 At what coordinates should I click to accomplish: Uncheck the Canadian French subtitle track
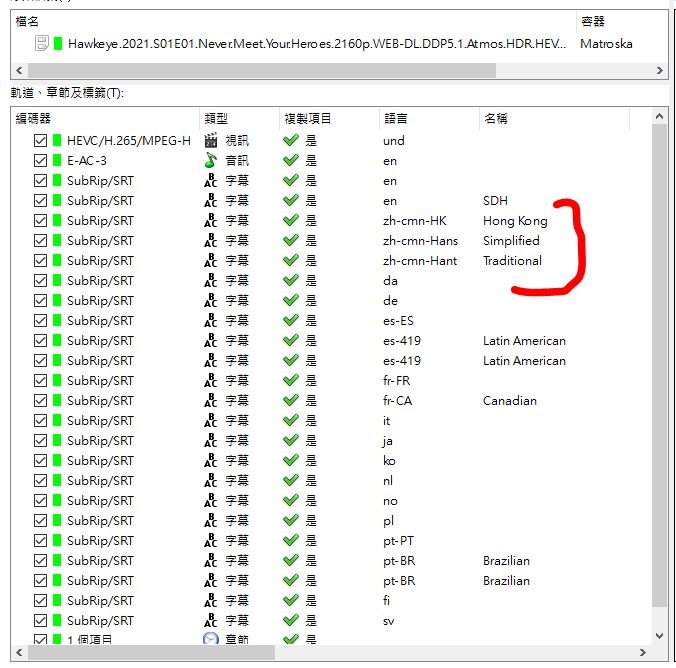coord(41,401)
